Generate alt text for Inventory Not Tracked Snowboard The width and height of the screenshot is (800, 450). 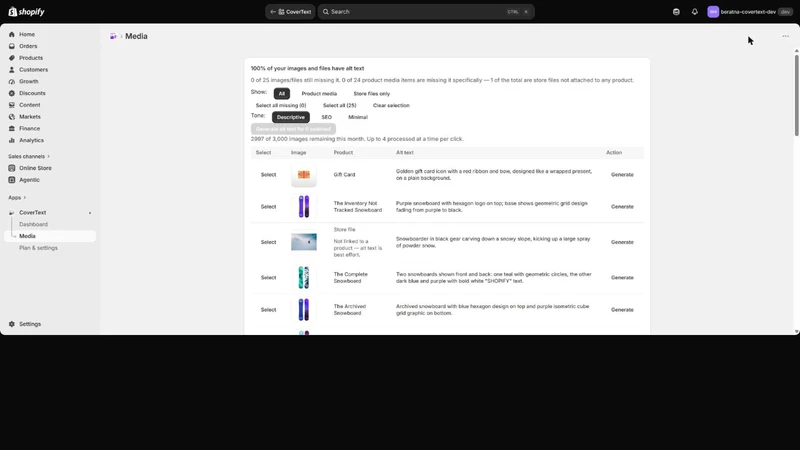622,207
